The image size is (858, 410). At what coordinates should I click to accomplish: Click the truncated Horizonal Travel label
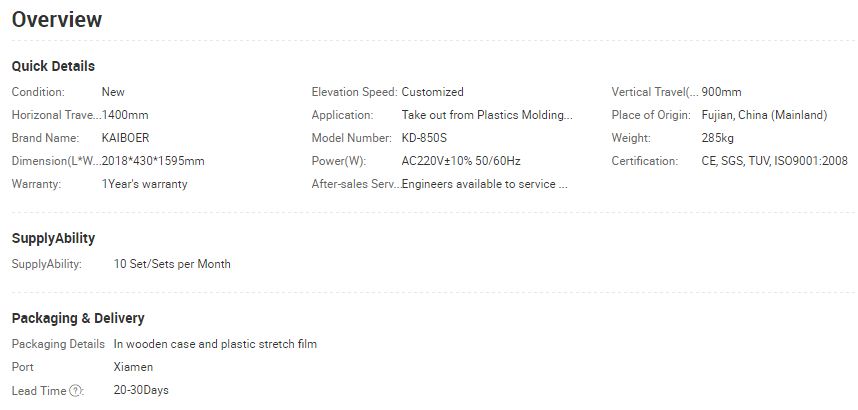(56, 115)
